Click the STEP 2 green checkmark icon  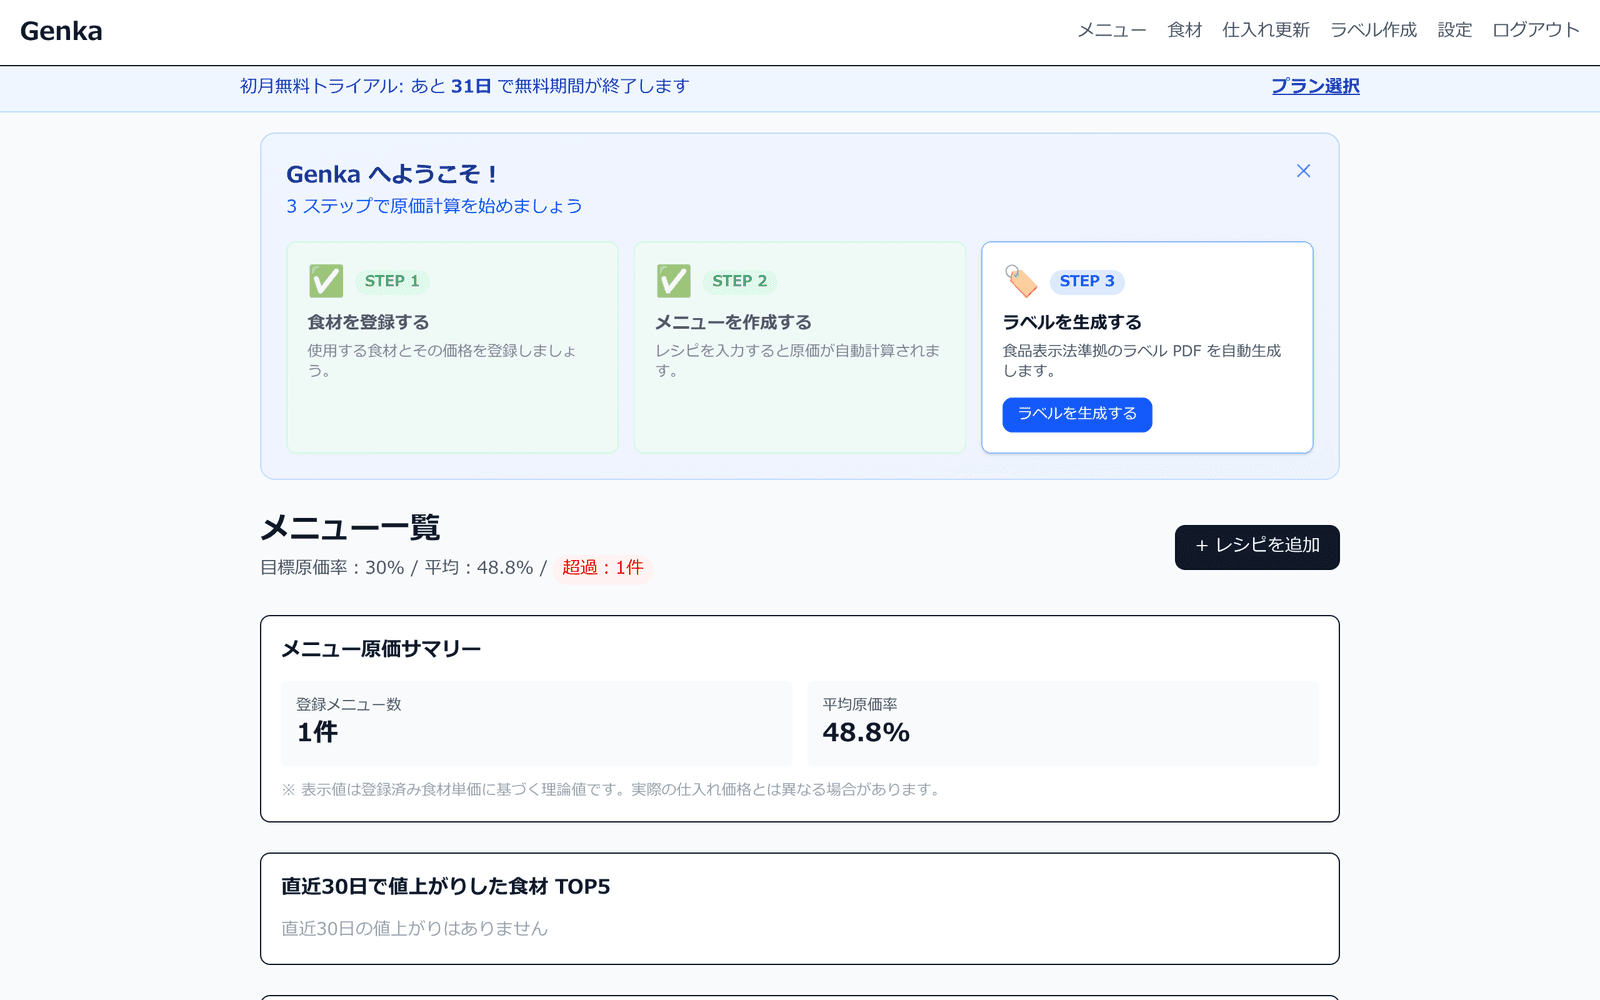point(674,281)
